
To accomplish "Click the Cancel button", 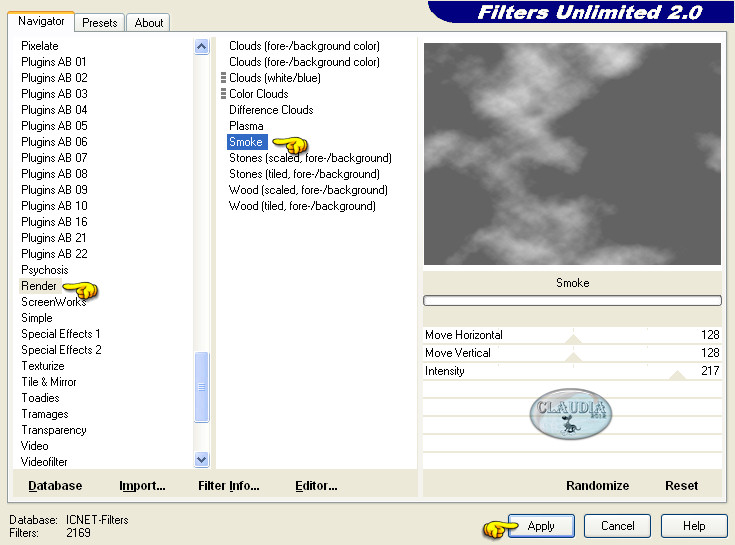I will click(x=617, y=526).
